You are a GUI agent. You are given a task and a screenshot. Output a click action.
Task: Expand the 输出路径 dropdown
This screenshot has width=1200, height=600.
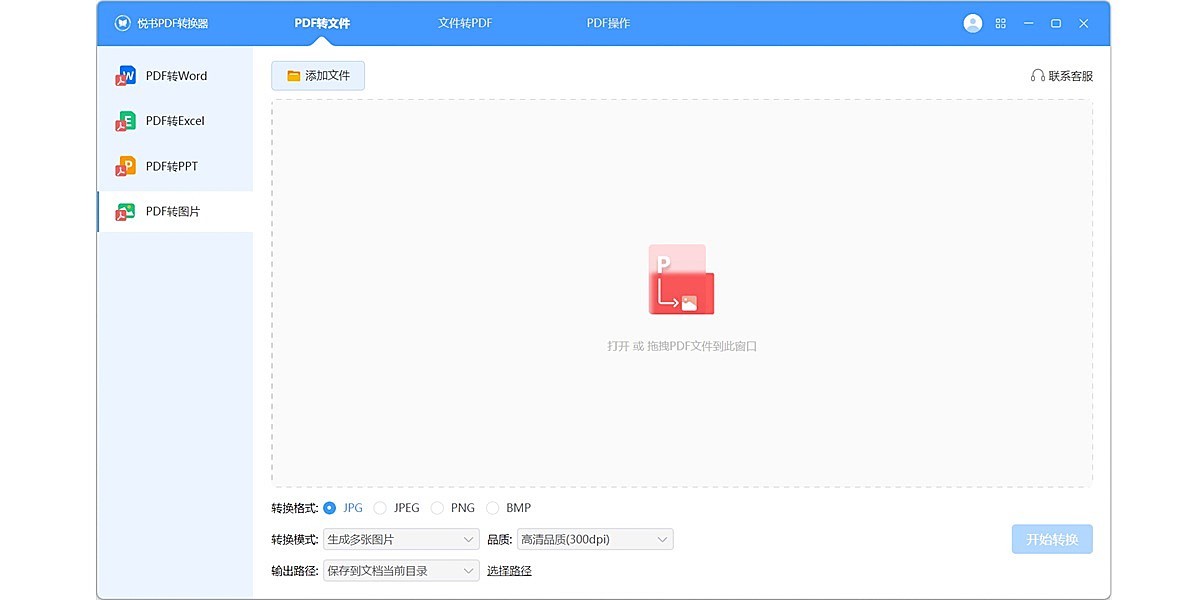(400, 570)
